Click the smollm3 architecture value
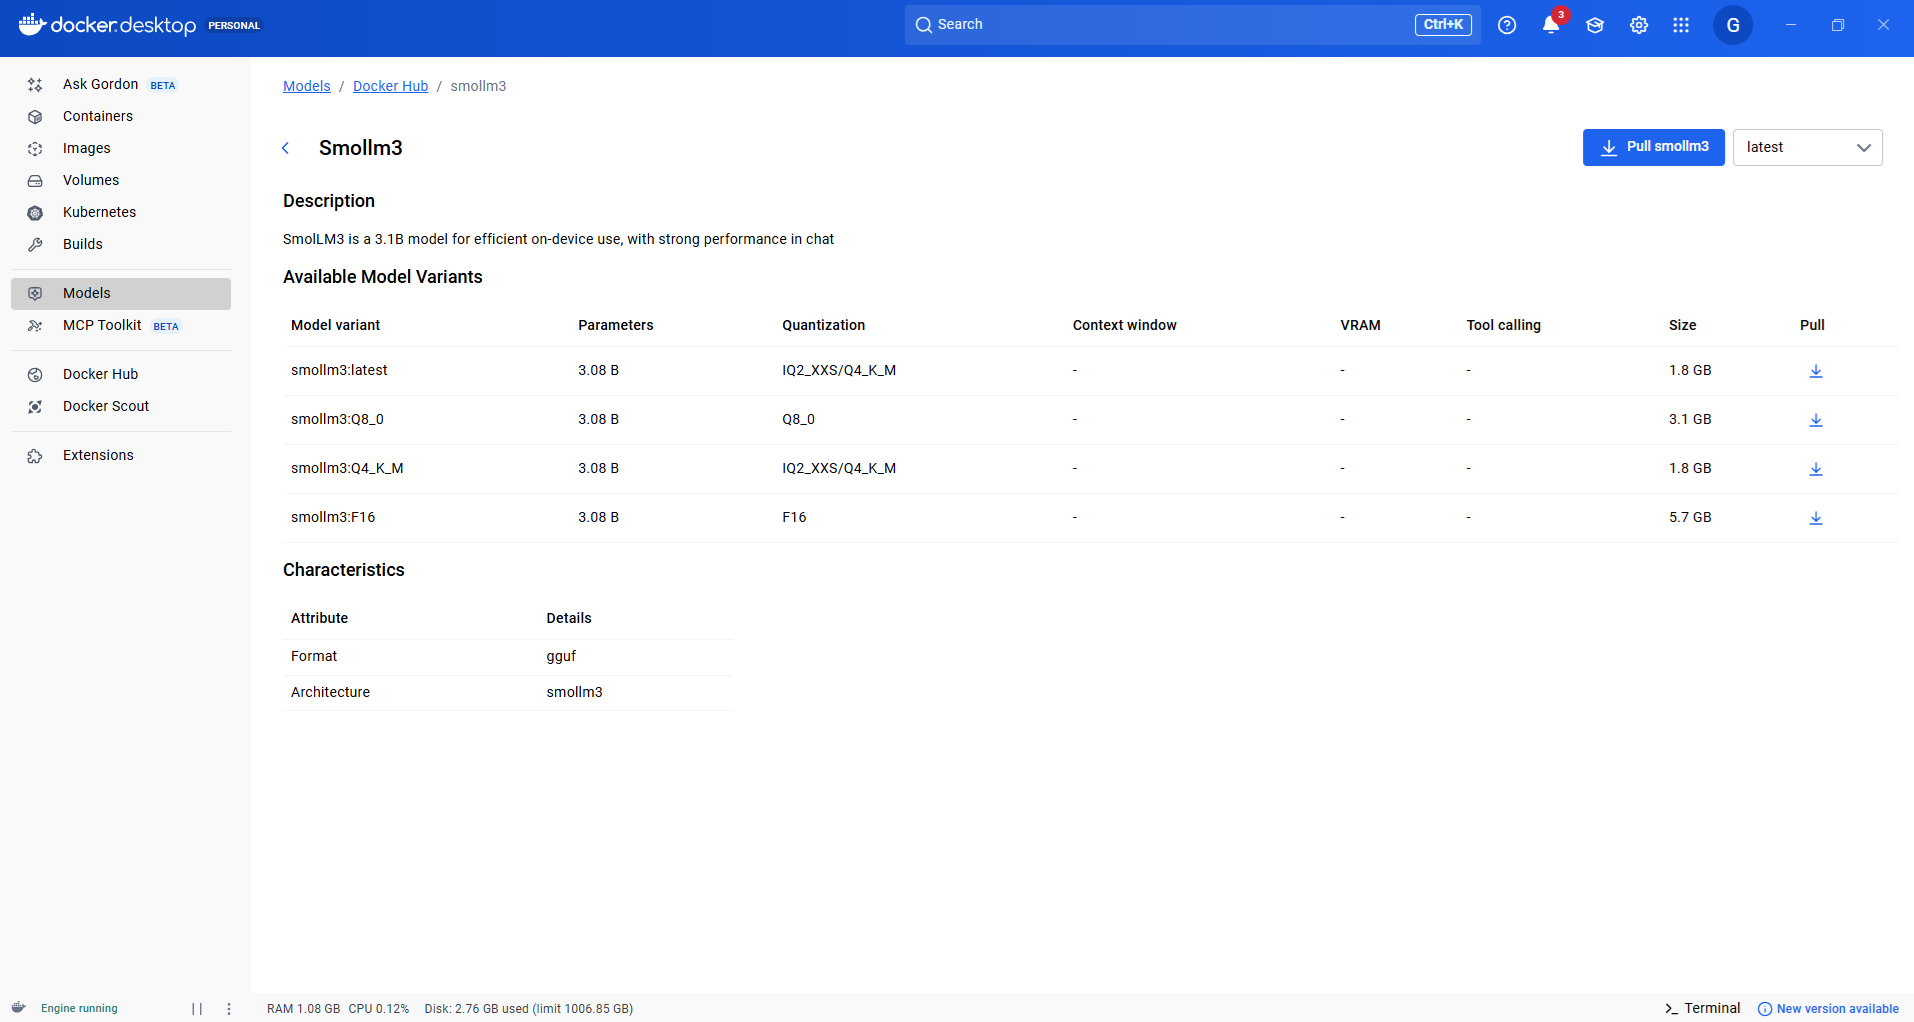The image size is (1914, 1022). point(574,692)
